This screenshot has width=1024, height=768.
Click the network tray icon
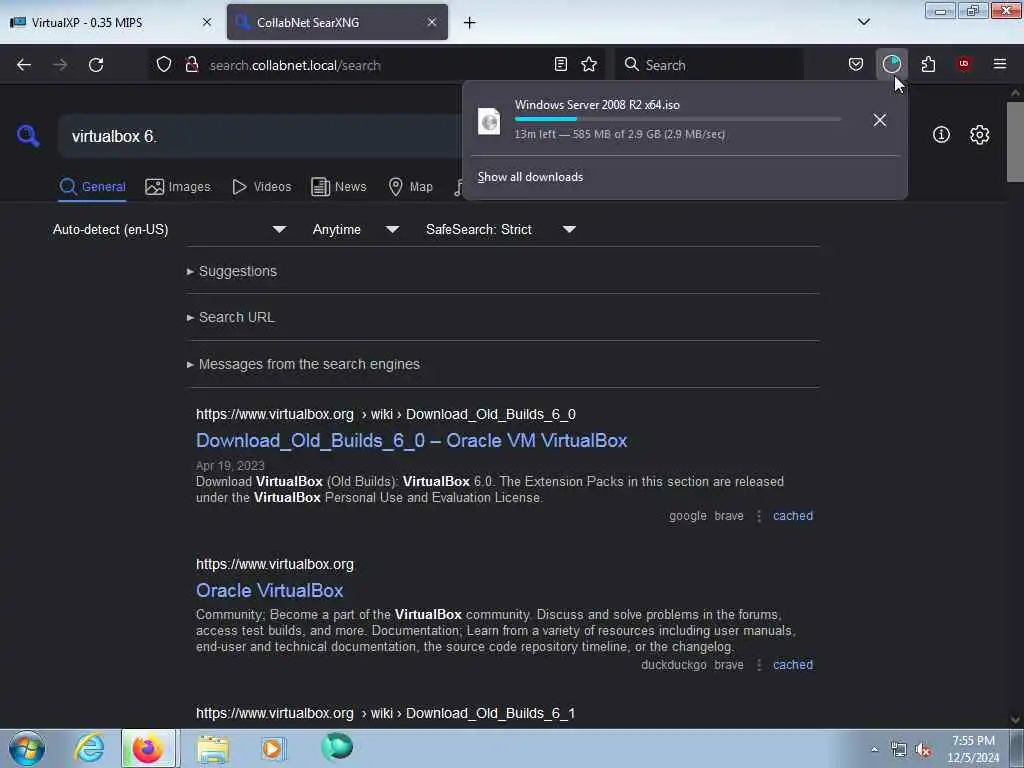tap(899, 750)
